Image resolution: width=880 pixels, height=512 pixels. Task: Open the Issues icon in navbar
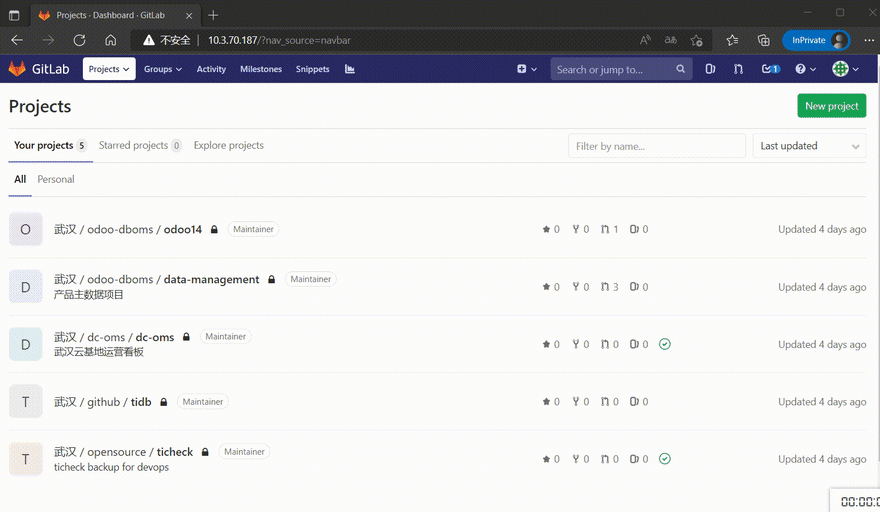pos(710,69)
